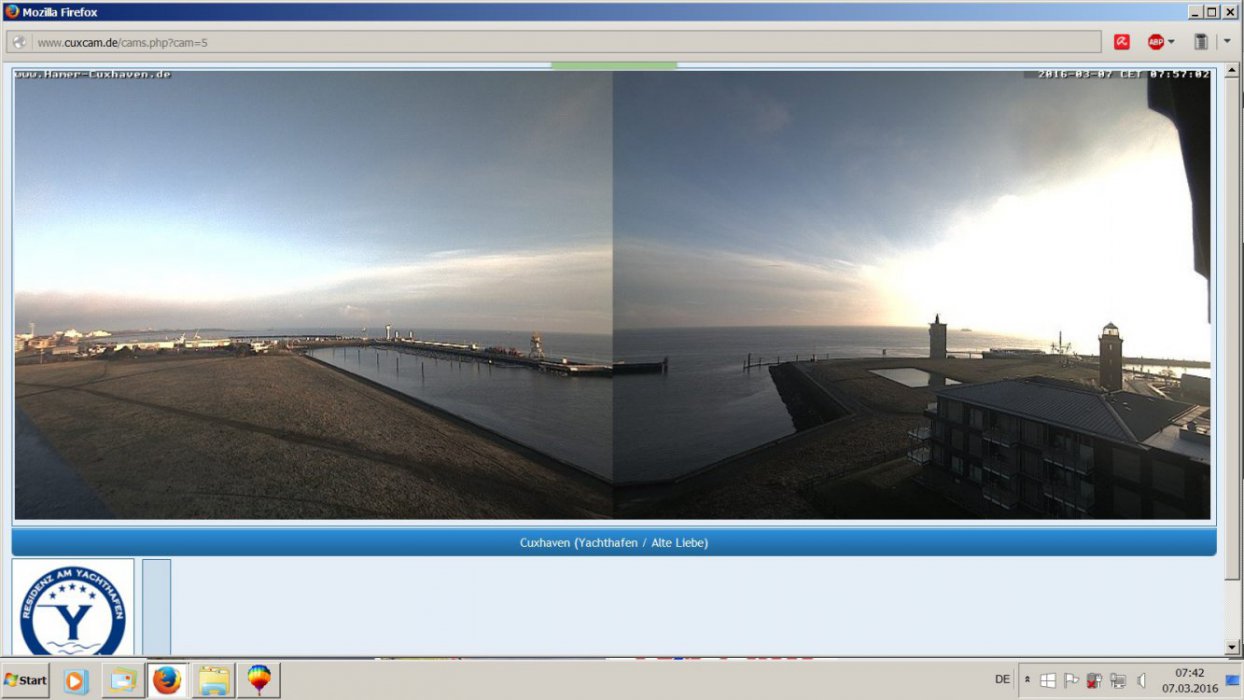The image size is (1244, 700).
Task: Switch the DE keyboard language indicator
Action: (1002, 680)
